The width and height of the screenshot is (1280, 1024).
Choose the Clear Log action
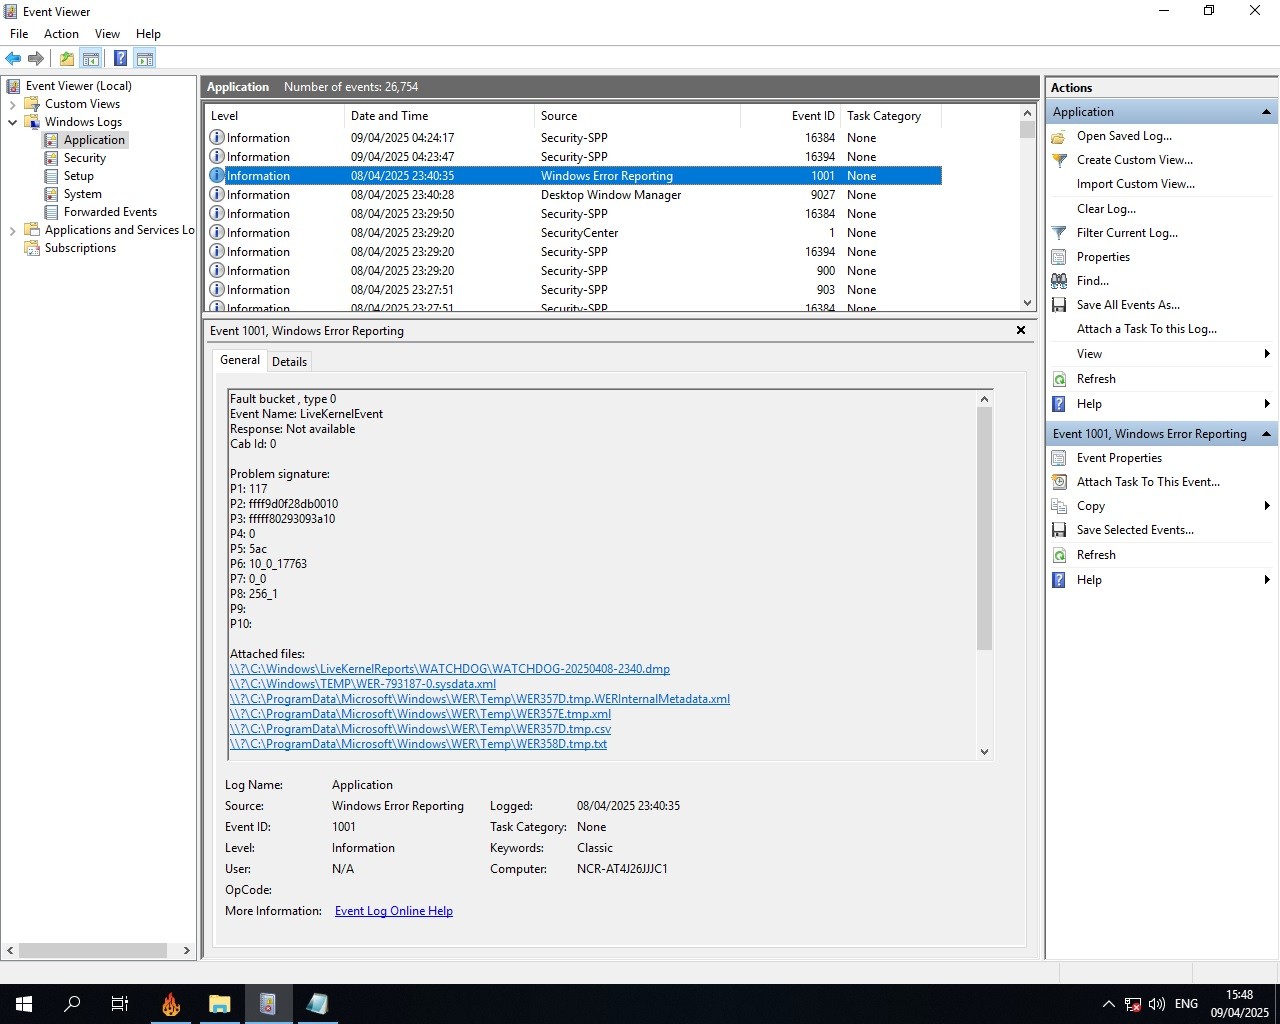coord(1106,209)
